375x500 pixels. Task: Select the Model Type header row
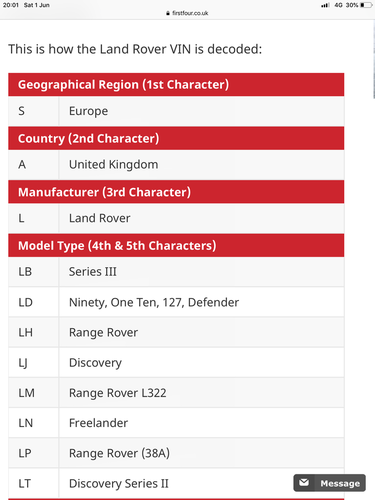pos(176,246)
